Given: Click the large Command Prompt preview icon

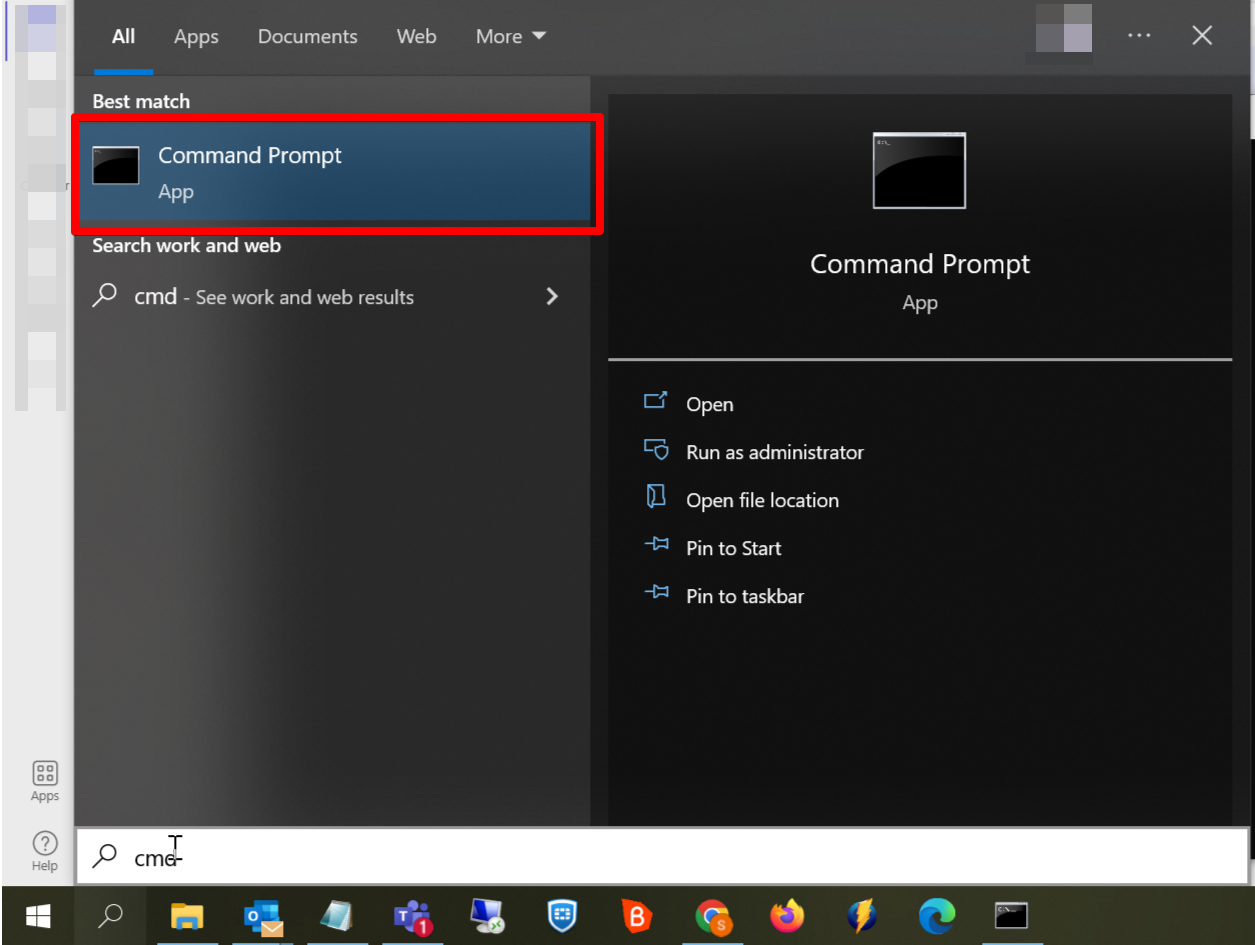Looking at the screenshot, I should (919, 170).
